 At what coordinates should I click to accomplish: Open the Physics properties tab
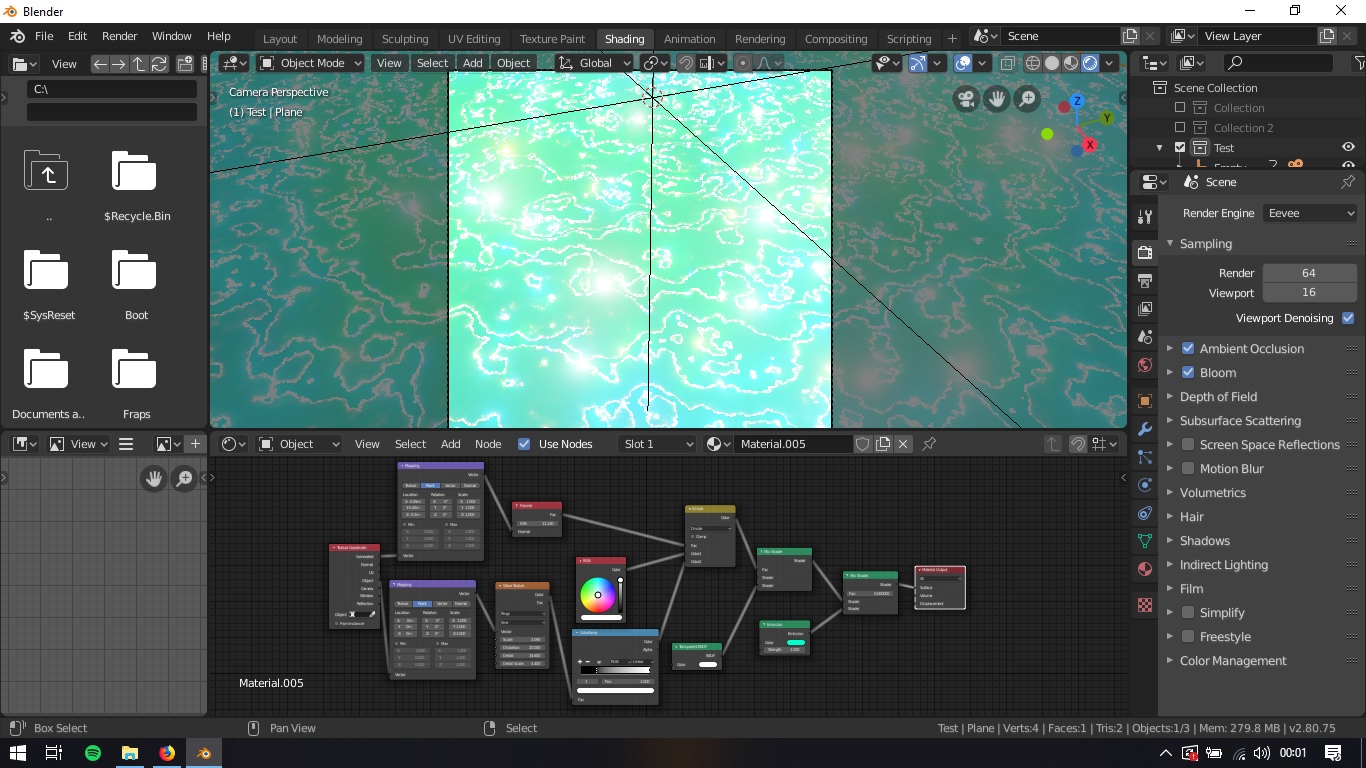(x=1145, y=485)
